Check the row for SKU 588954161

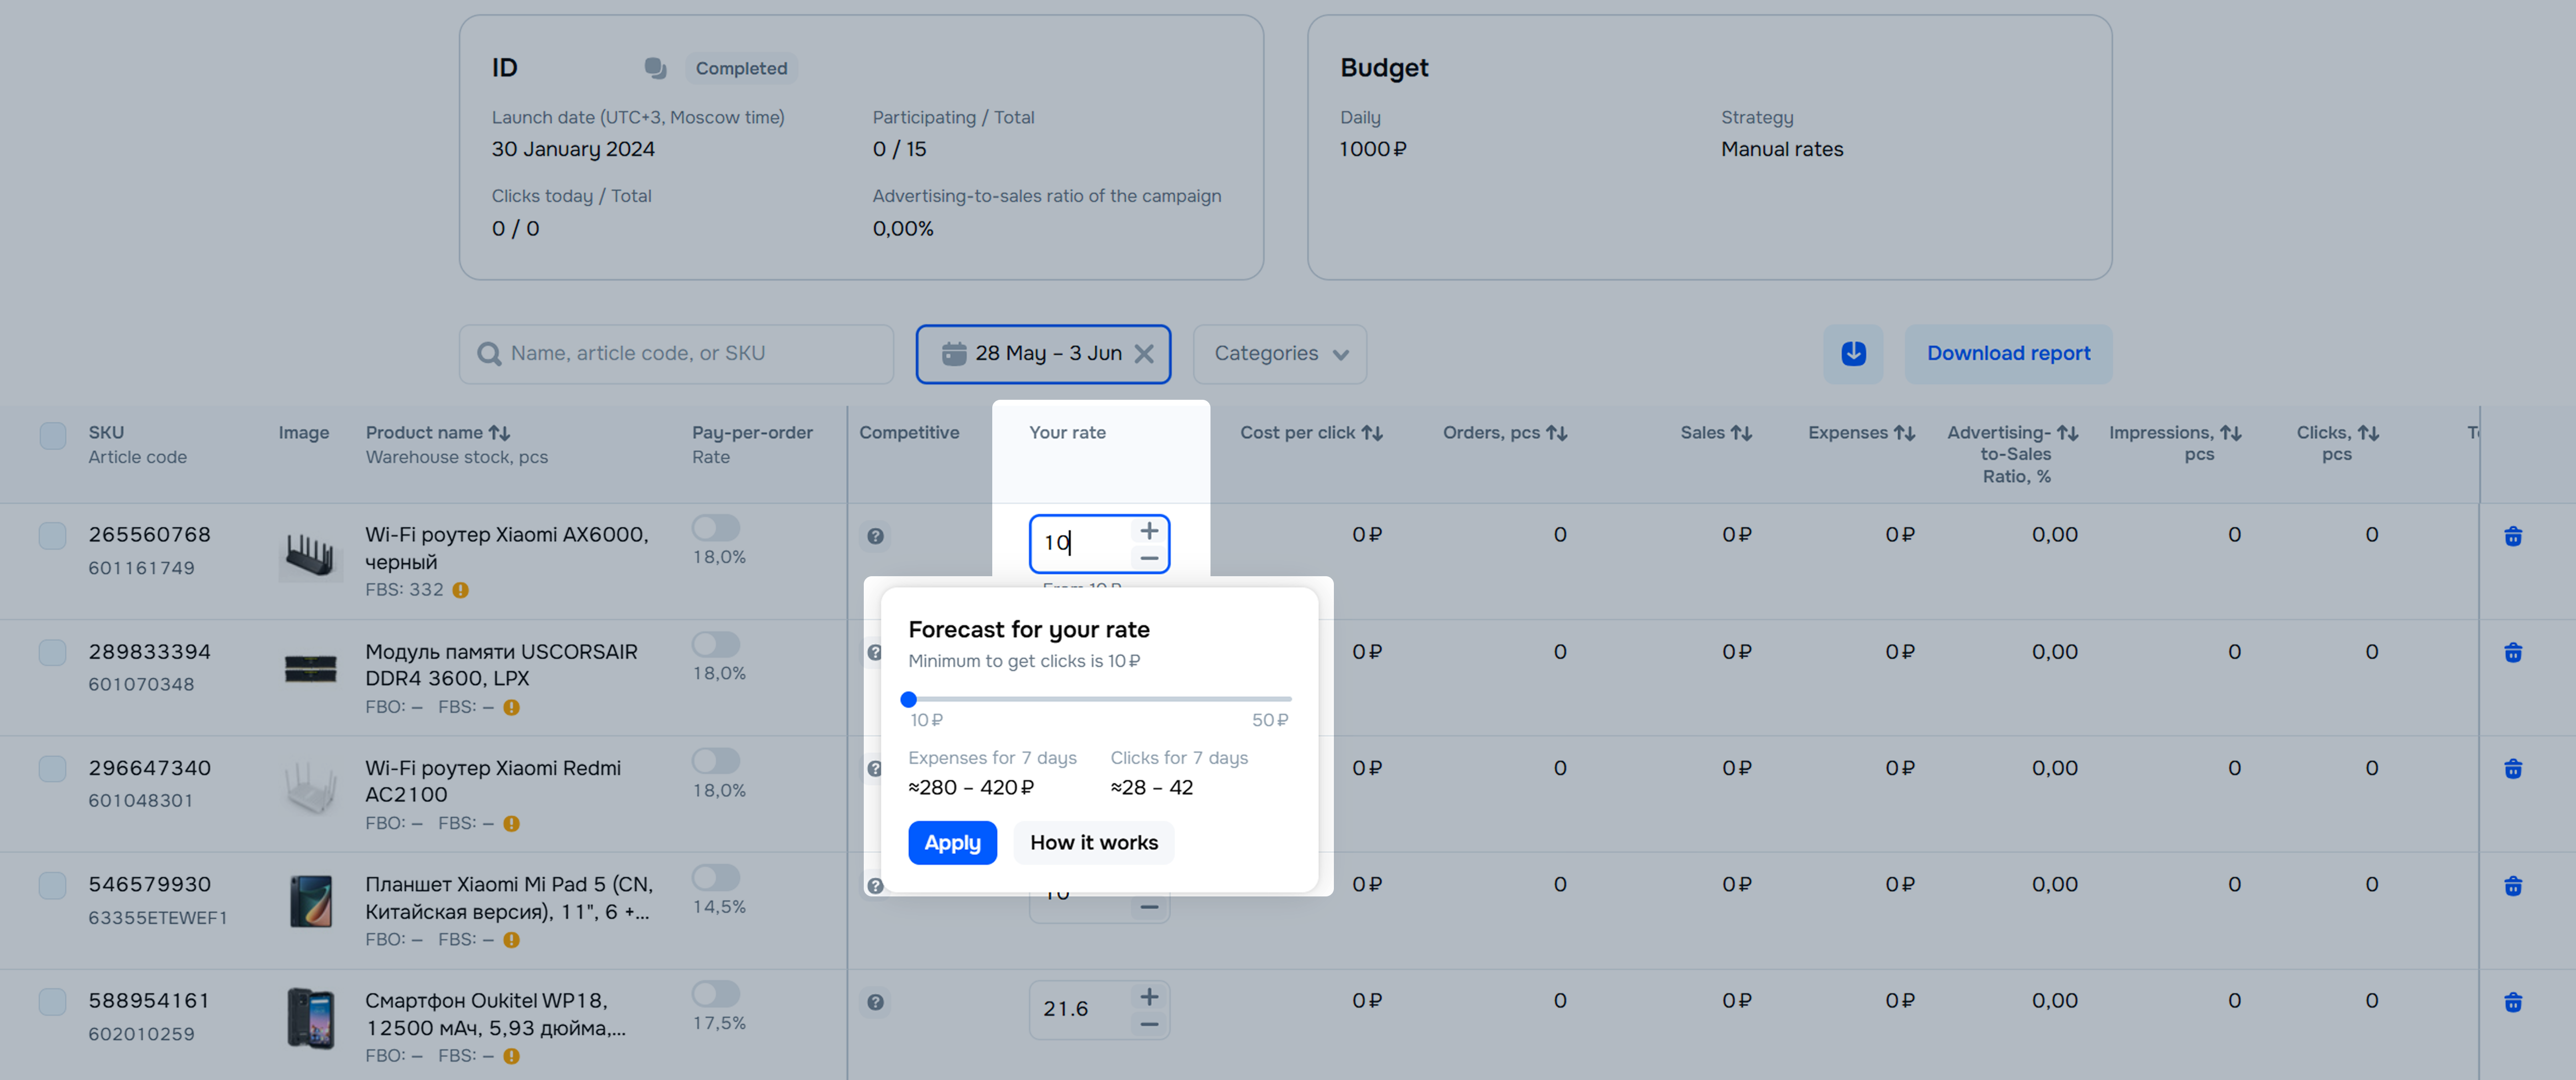[52, 1001]
